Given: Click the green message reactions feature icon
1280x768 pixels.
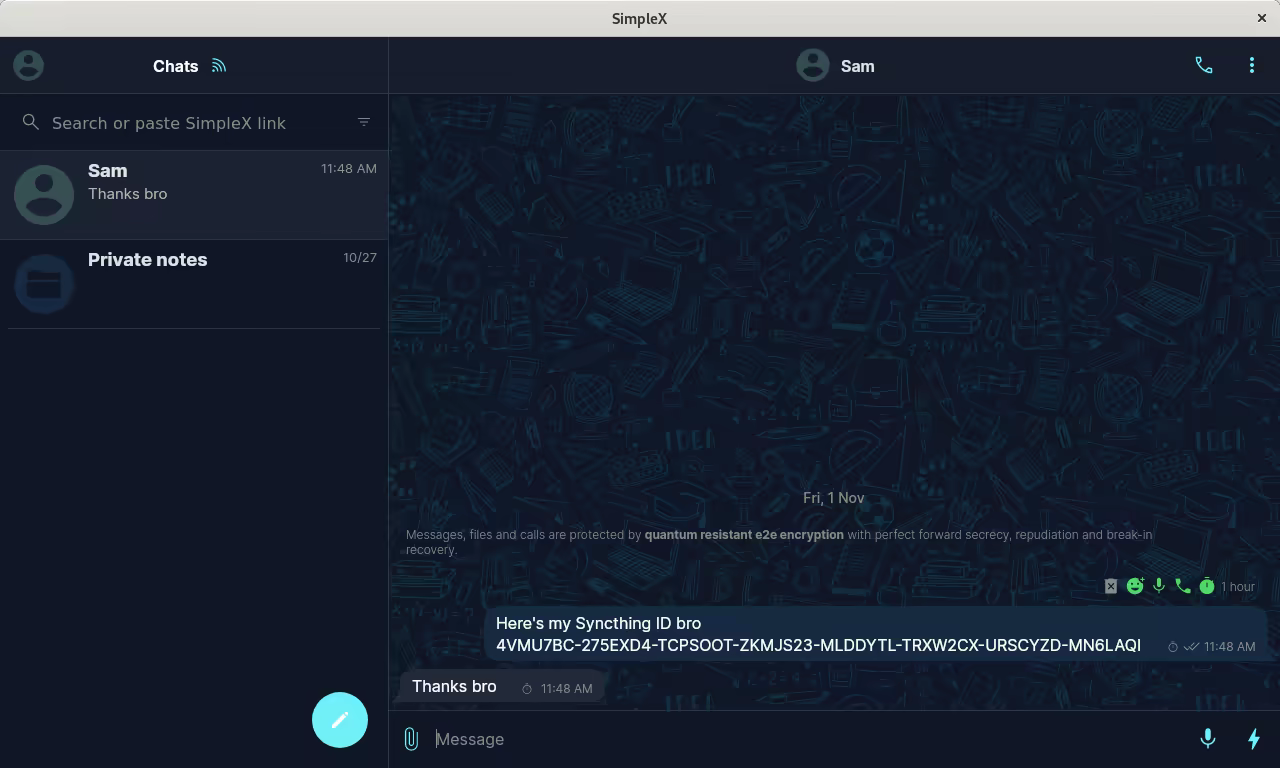Looking at the screenshot, I should click(x=1135, y=587).
